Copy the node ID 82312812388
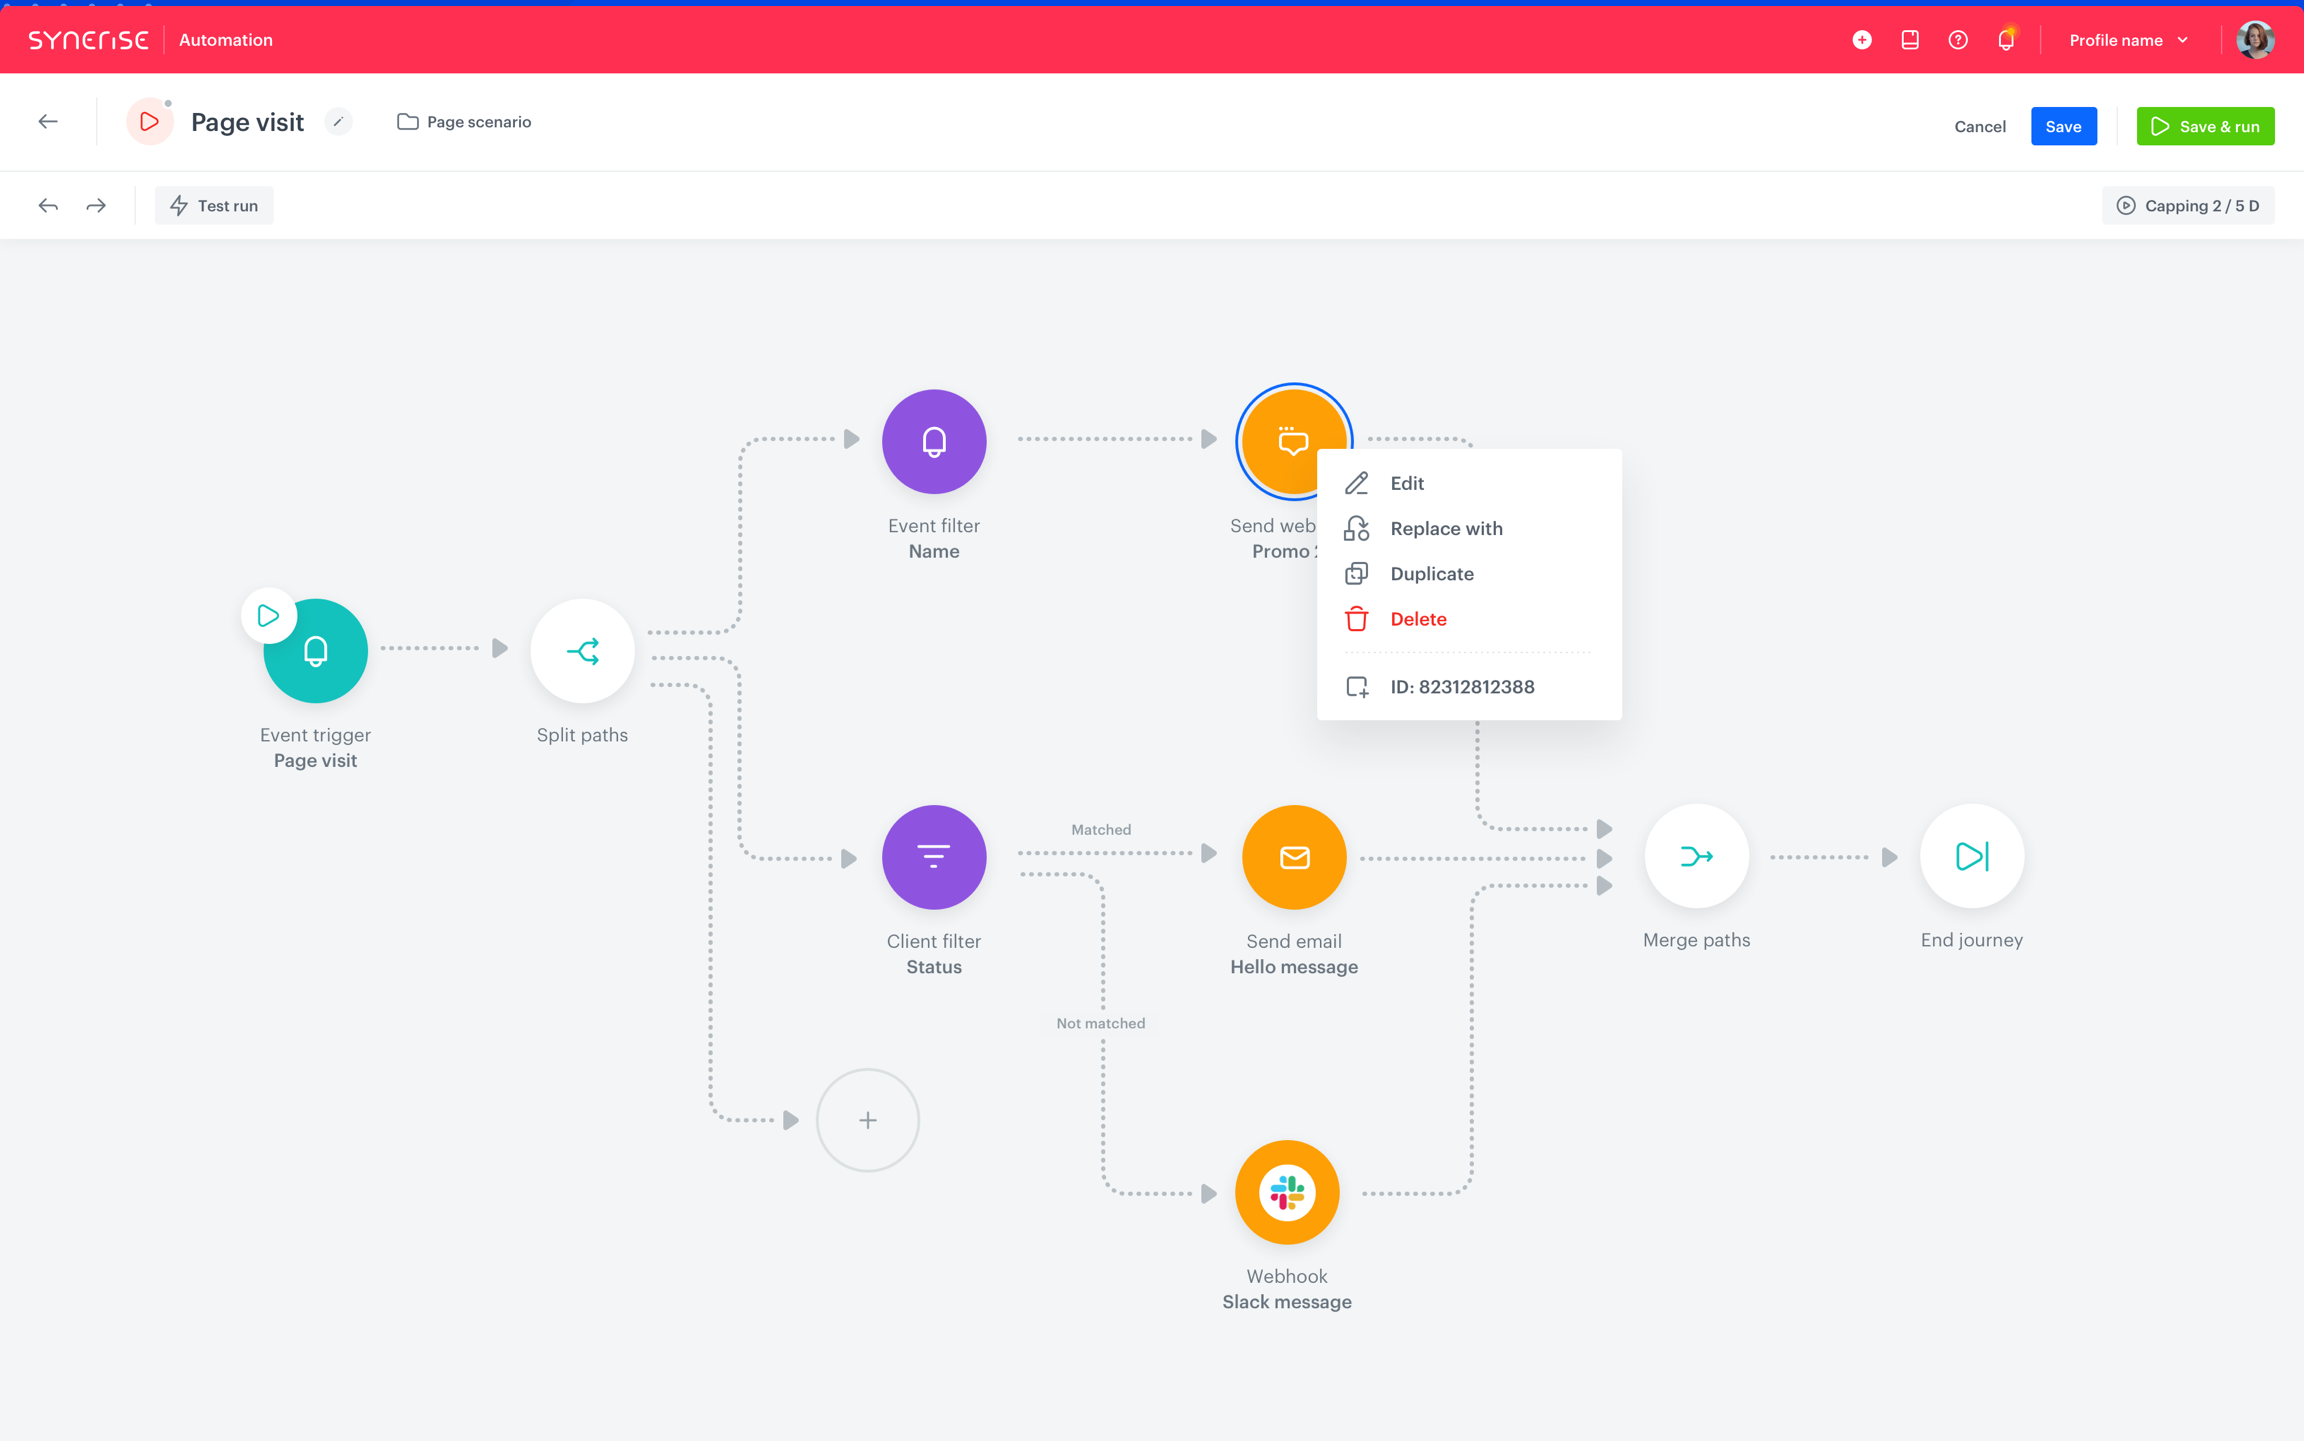Viewport: 2304px width, 1441px height. (1461, 687)
